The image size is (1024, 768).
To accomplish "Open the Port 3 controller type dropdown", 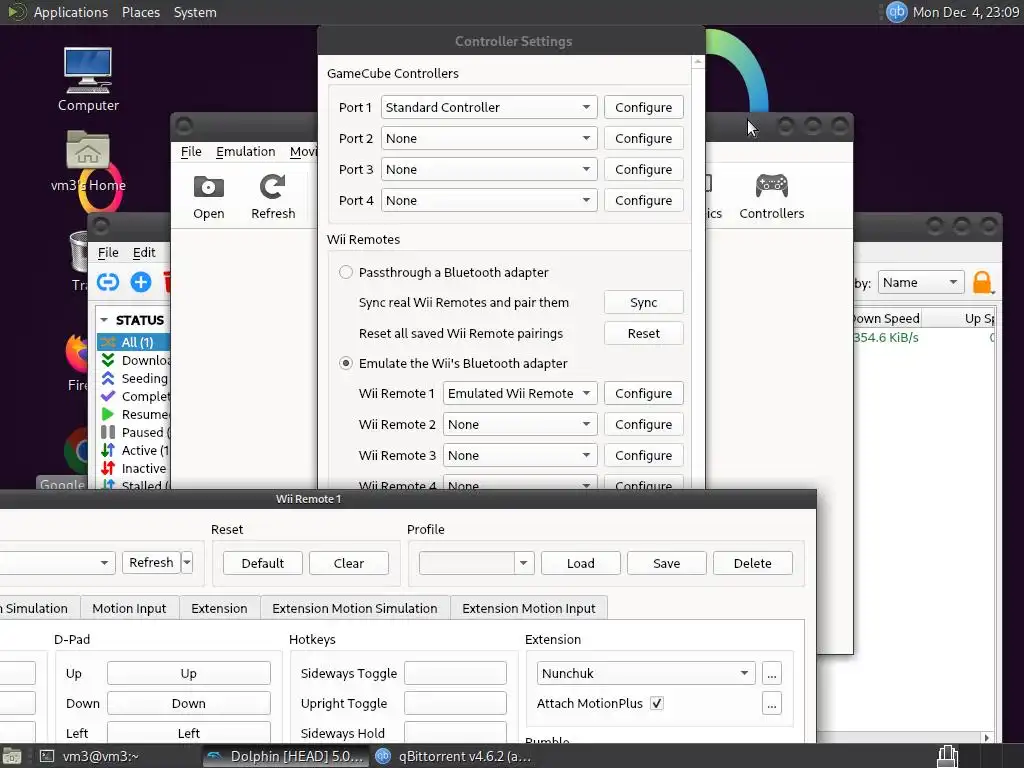I will click(488, 169).
